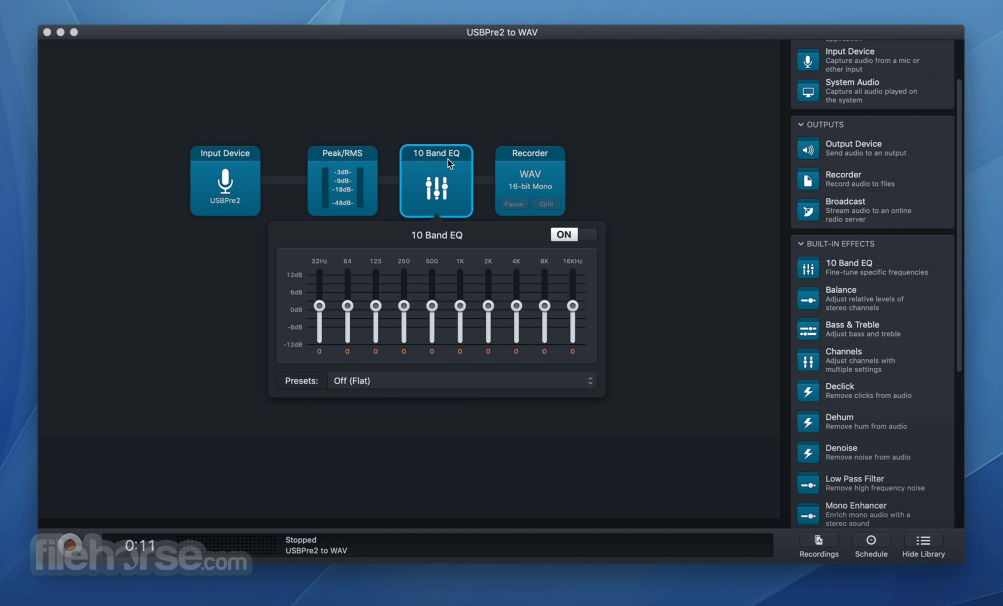Screen dimensions: 1003x606
Task: Choose the Channels effect icon
Action: [x=808, y=361]
